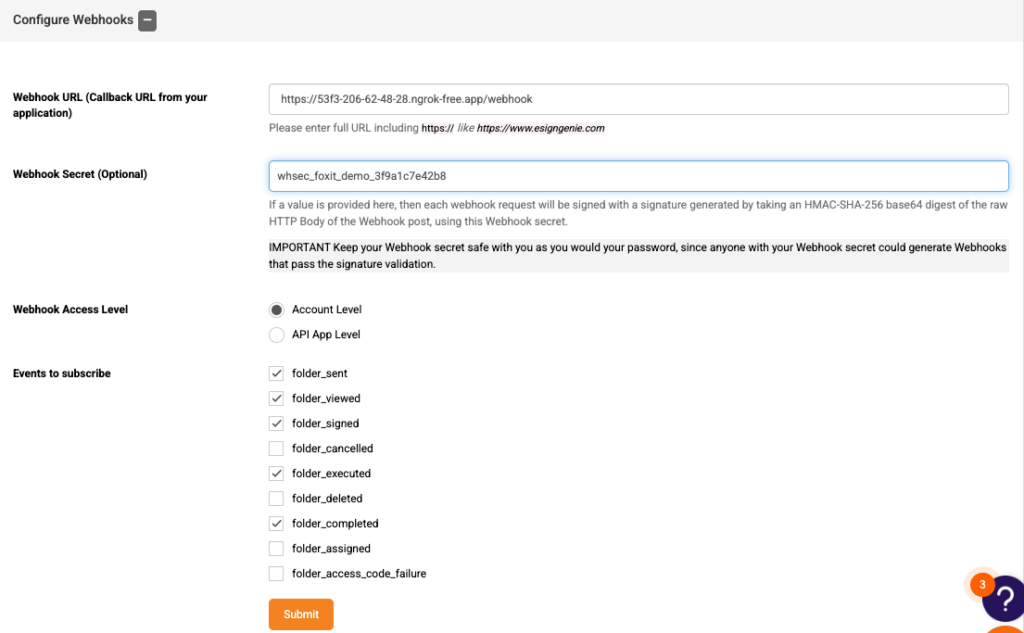The width and height of the screenshot is (1024, 633).
Task: Select API App Level radio button
Action: click(x=277, y=334)
